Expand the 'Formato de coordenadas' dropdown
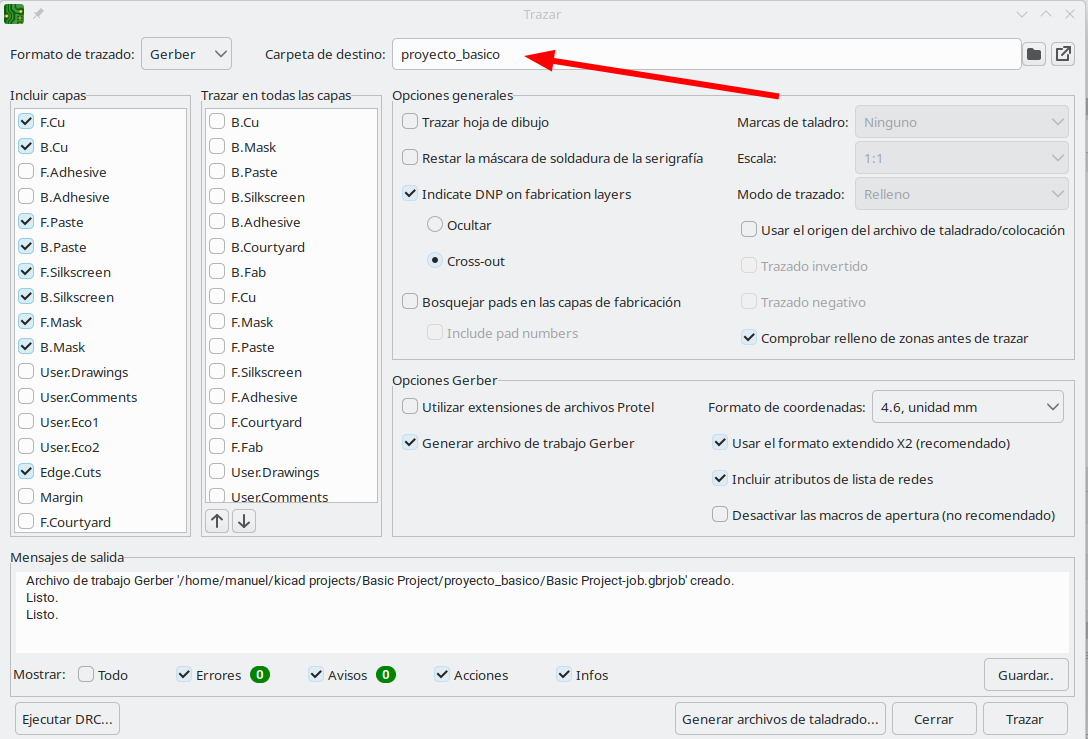 click(967, 407)
